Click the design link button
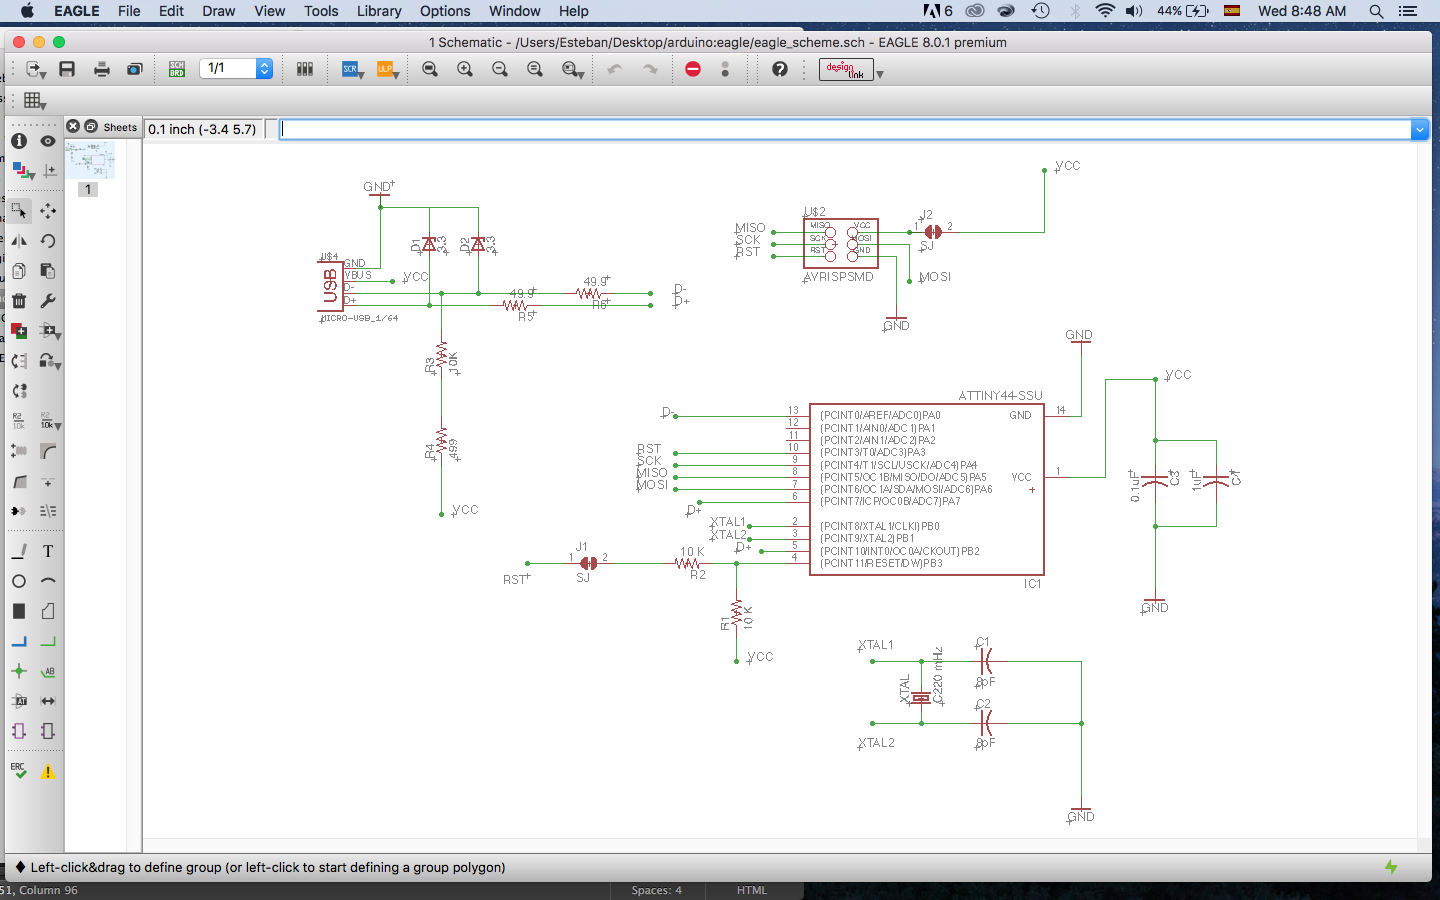 [846, 69]
